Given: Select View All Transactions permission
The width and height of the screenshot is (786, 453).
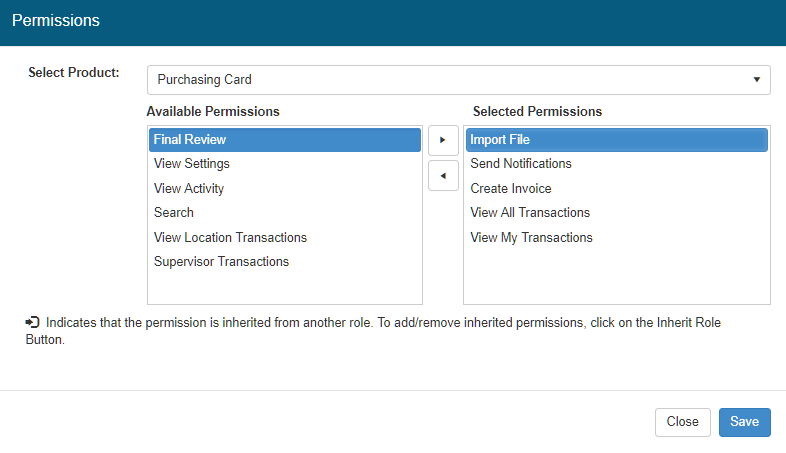Looking at the screenshot, I should tap(530, 213).
